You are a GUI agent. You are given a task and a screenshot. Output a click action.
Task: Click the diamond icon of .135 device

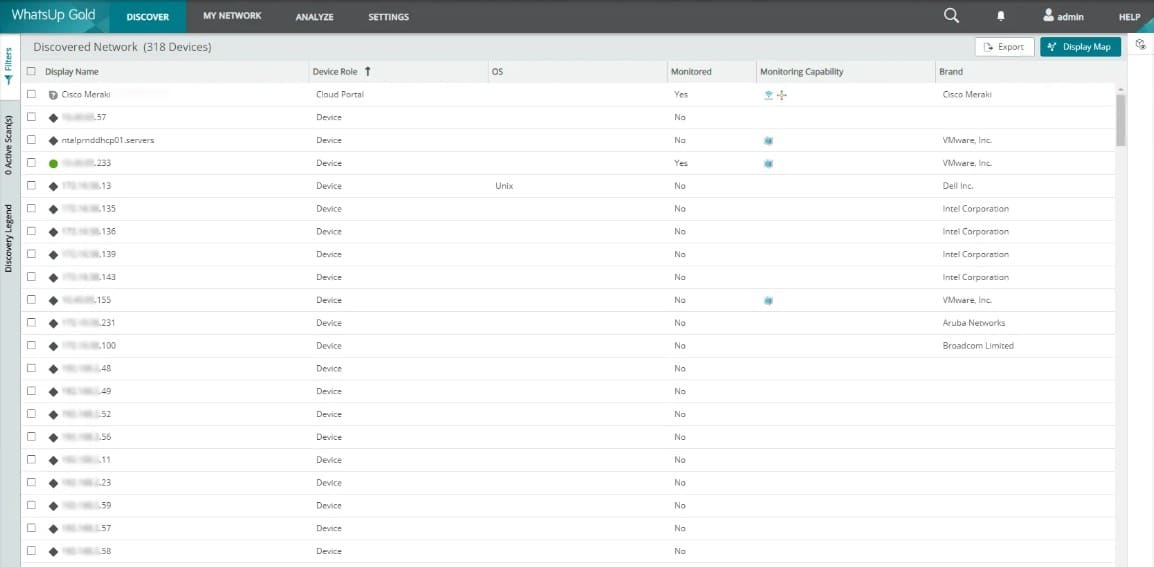coord(53,209)
